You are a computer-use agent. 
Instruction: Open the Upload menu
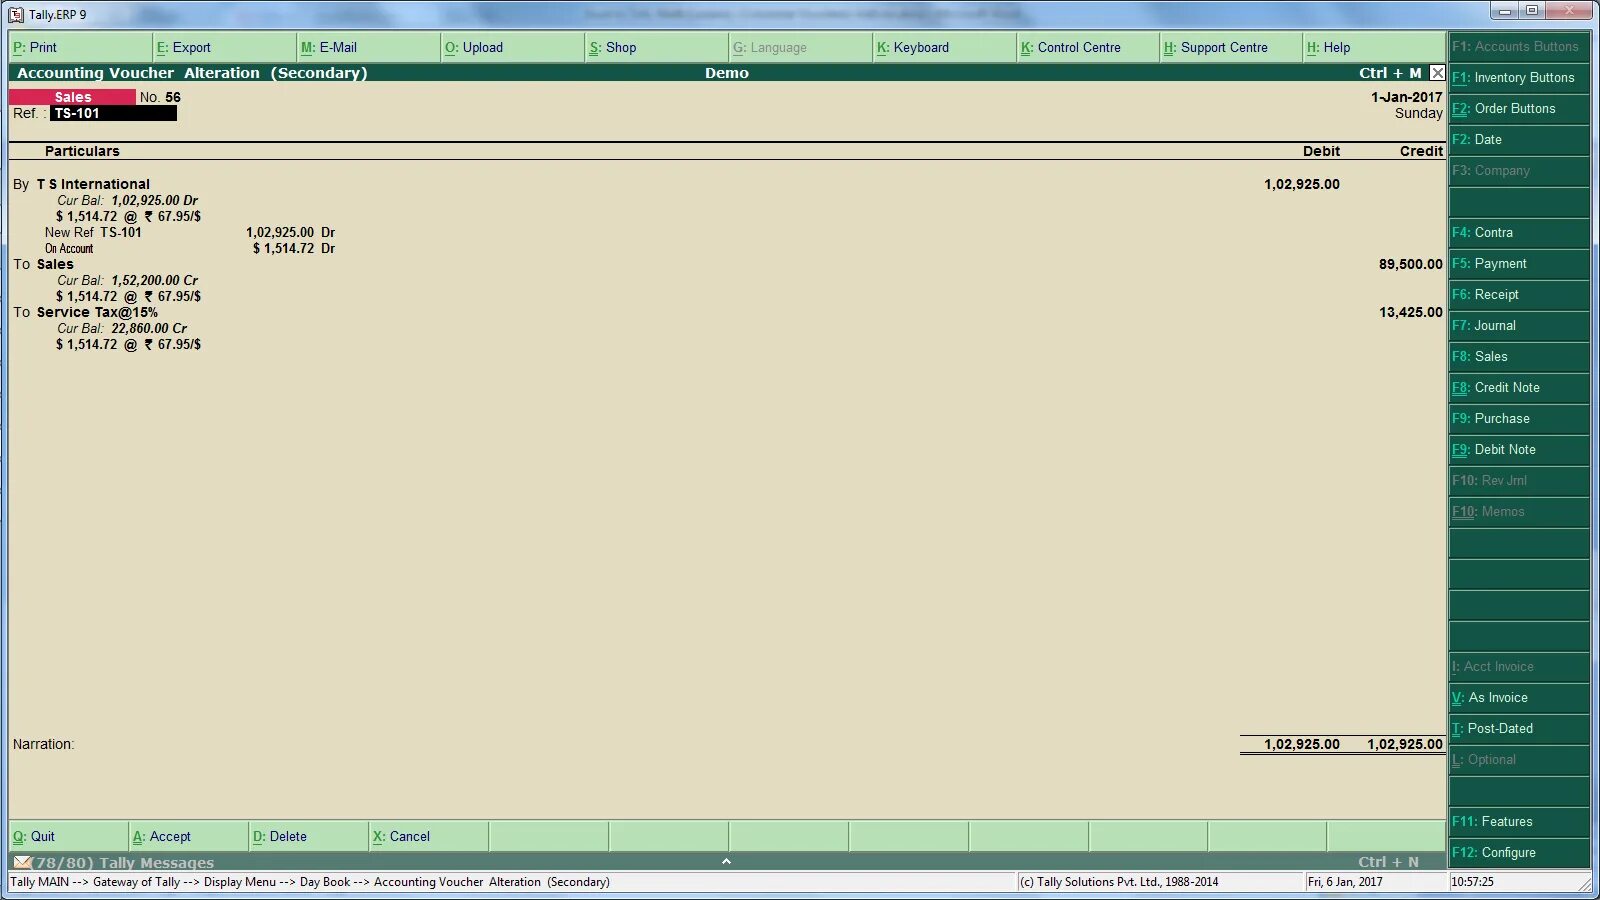[512, 47]
